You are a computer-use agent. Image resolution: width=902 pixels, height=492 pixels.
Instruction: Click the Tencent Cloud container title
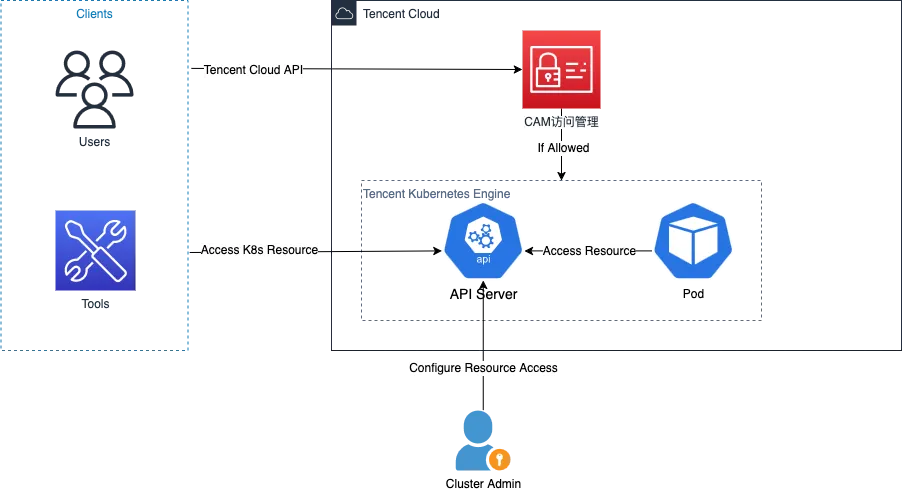click(401, 14)
